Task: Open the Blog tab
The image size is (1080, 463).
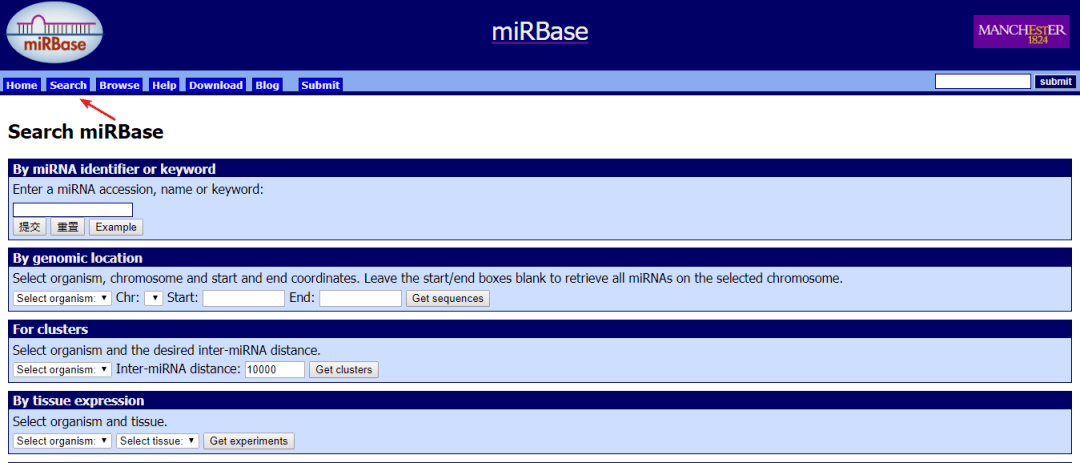Action: coord(267,85)
